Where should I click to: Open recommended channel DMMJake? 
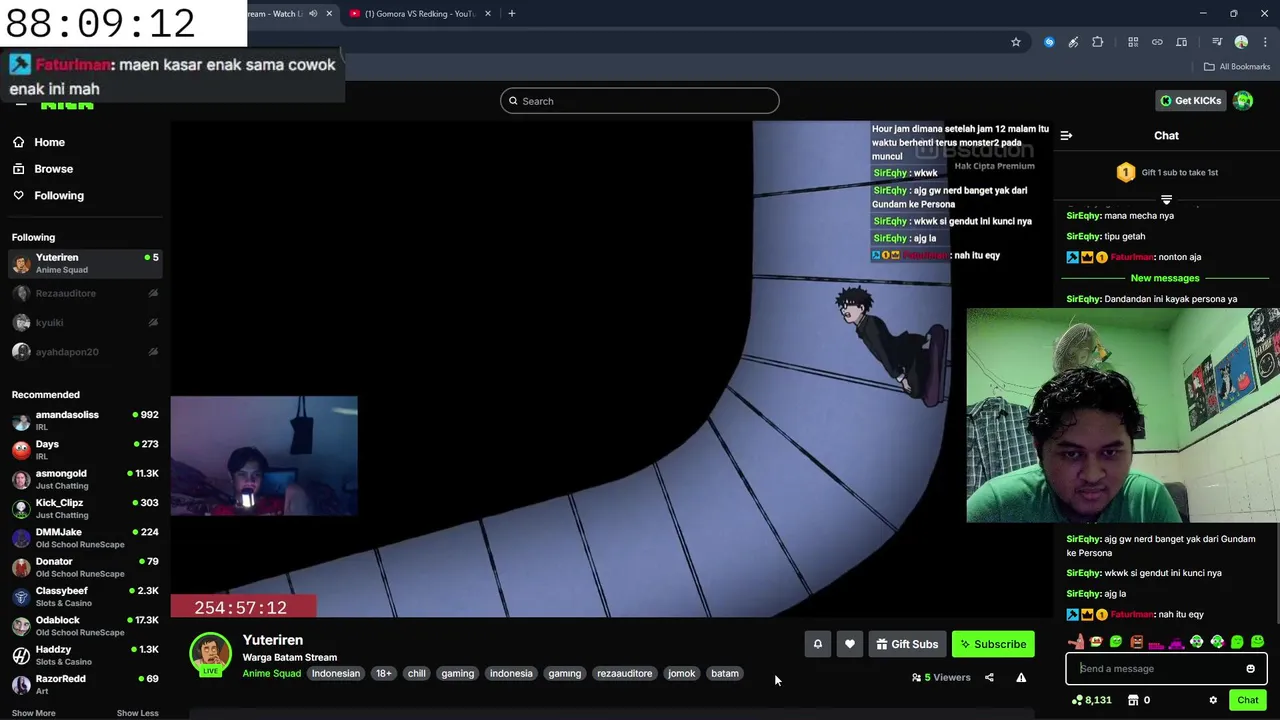click(x=85, y=538)
